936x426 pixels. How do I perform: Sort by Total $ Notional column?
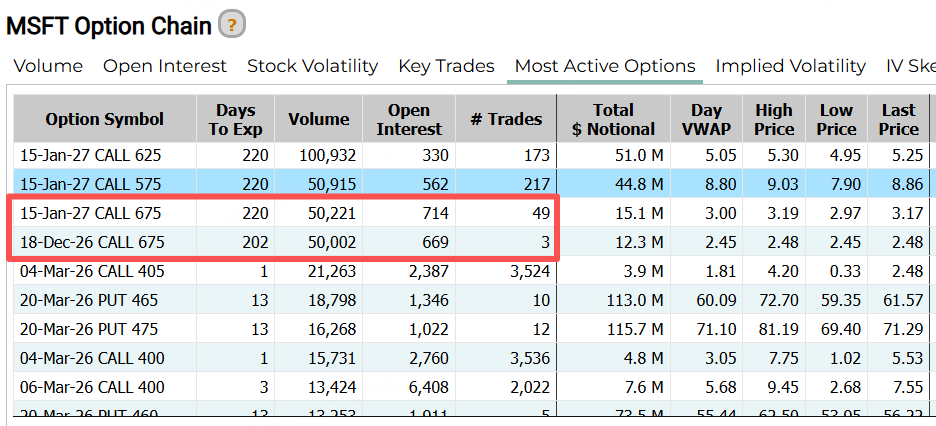pyautogui.click(x=613, y=120)
